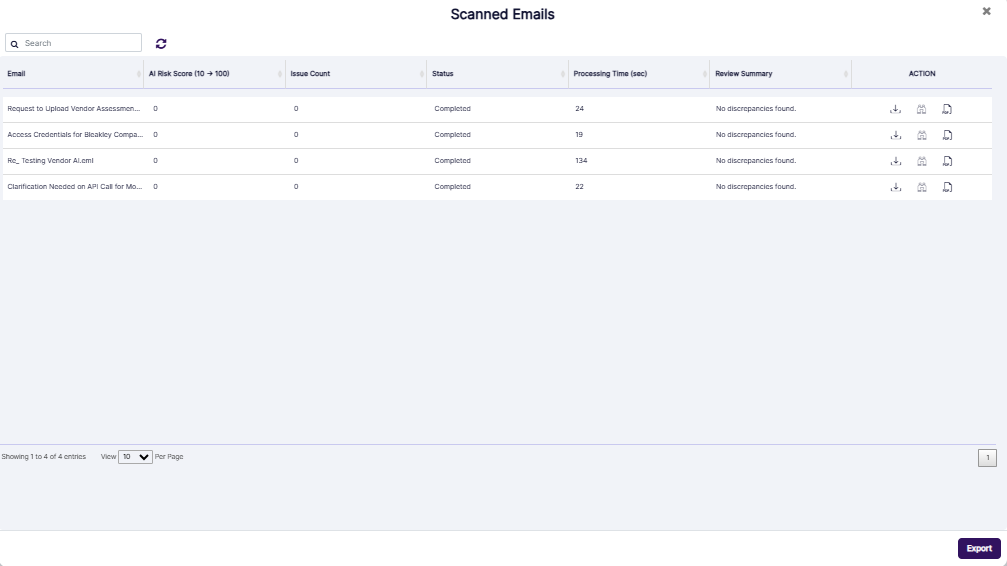The image size is (1007, 566).
Task: Sort by the Issue Count column arrow
Action: click(421, 74)
